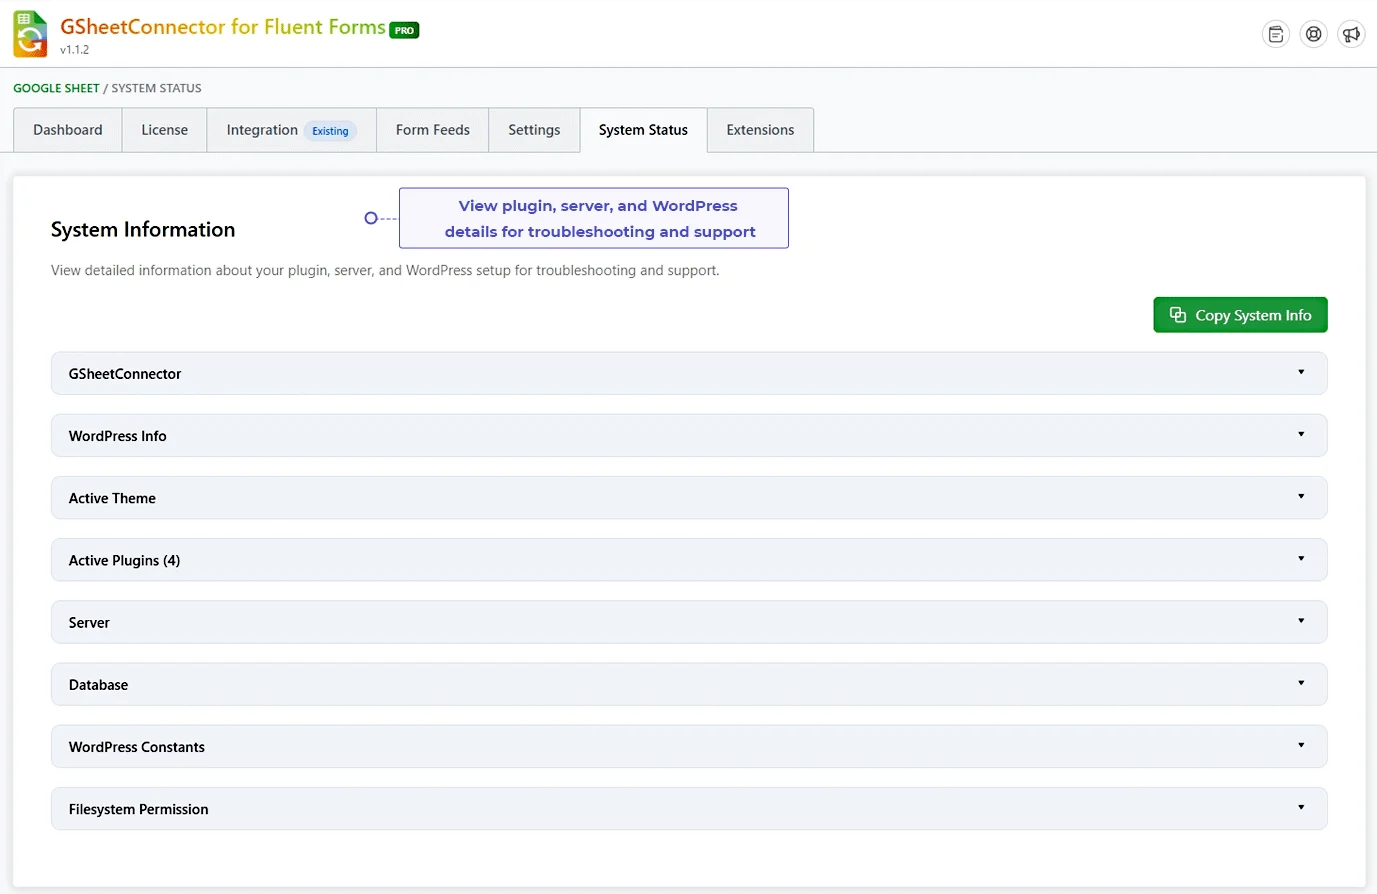
Task: Select the System Status tab
Action: 643,130
